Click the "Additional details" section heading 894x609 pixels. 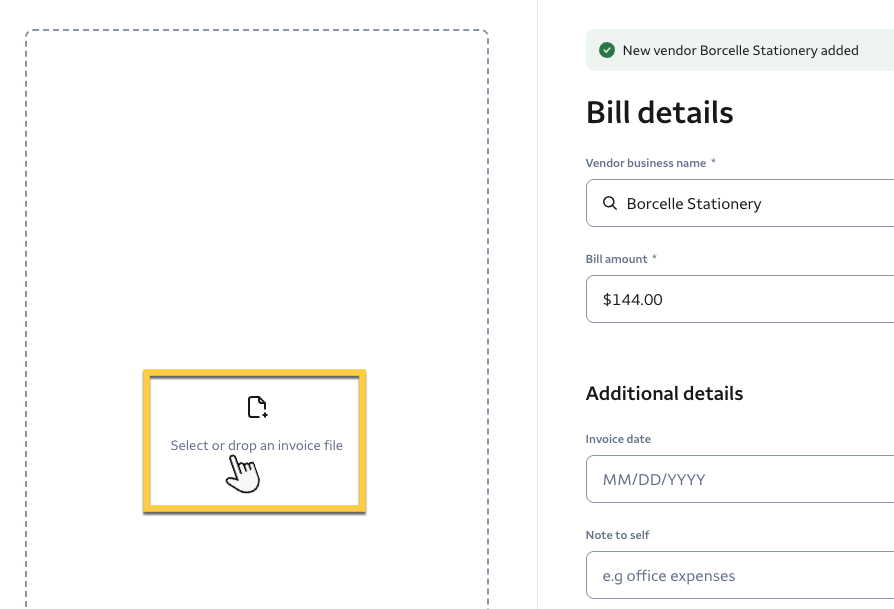[664, 393]
